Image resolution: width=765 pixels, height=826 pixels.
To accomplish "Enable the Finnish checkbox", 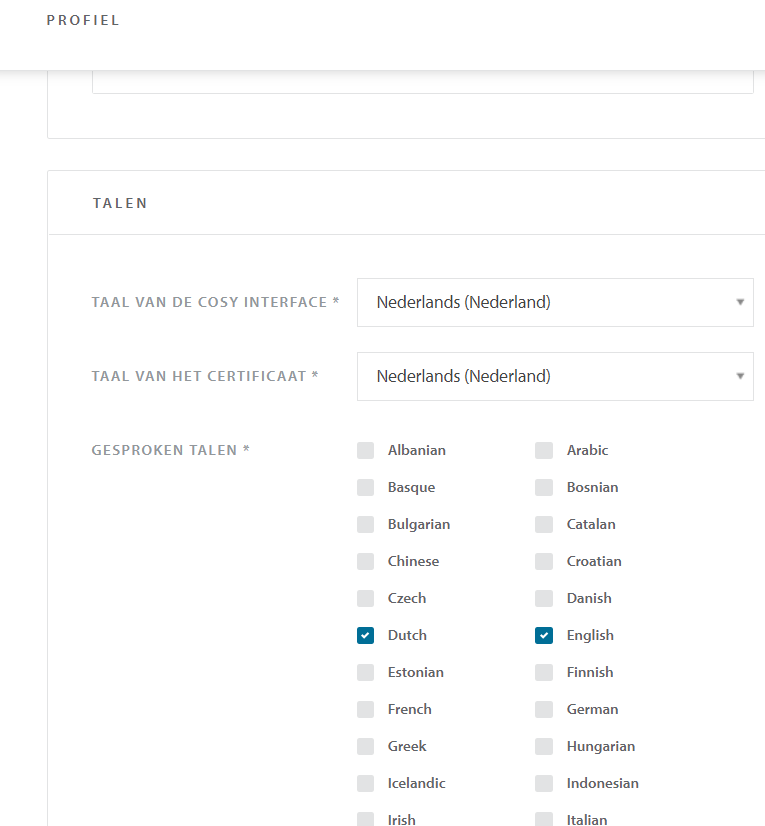I will (x=544, y=672).
